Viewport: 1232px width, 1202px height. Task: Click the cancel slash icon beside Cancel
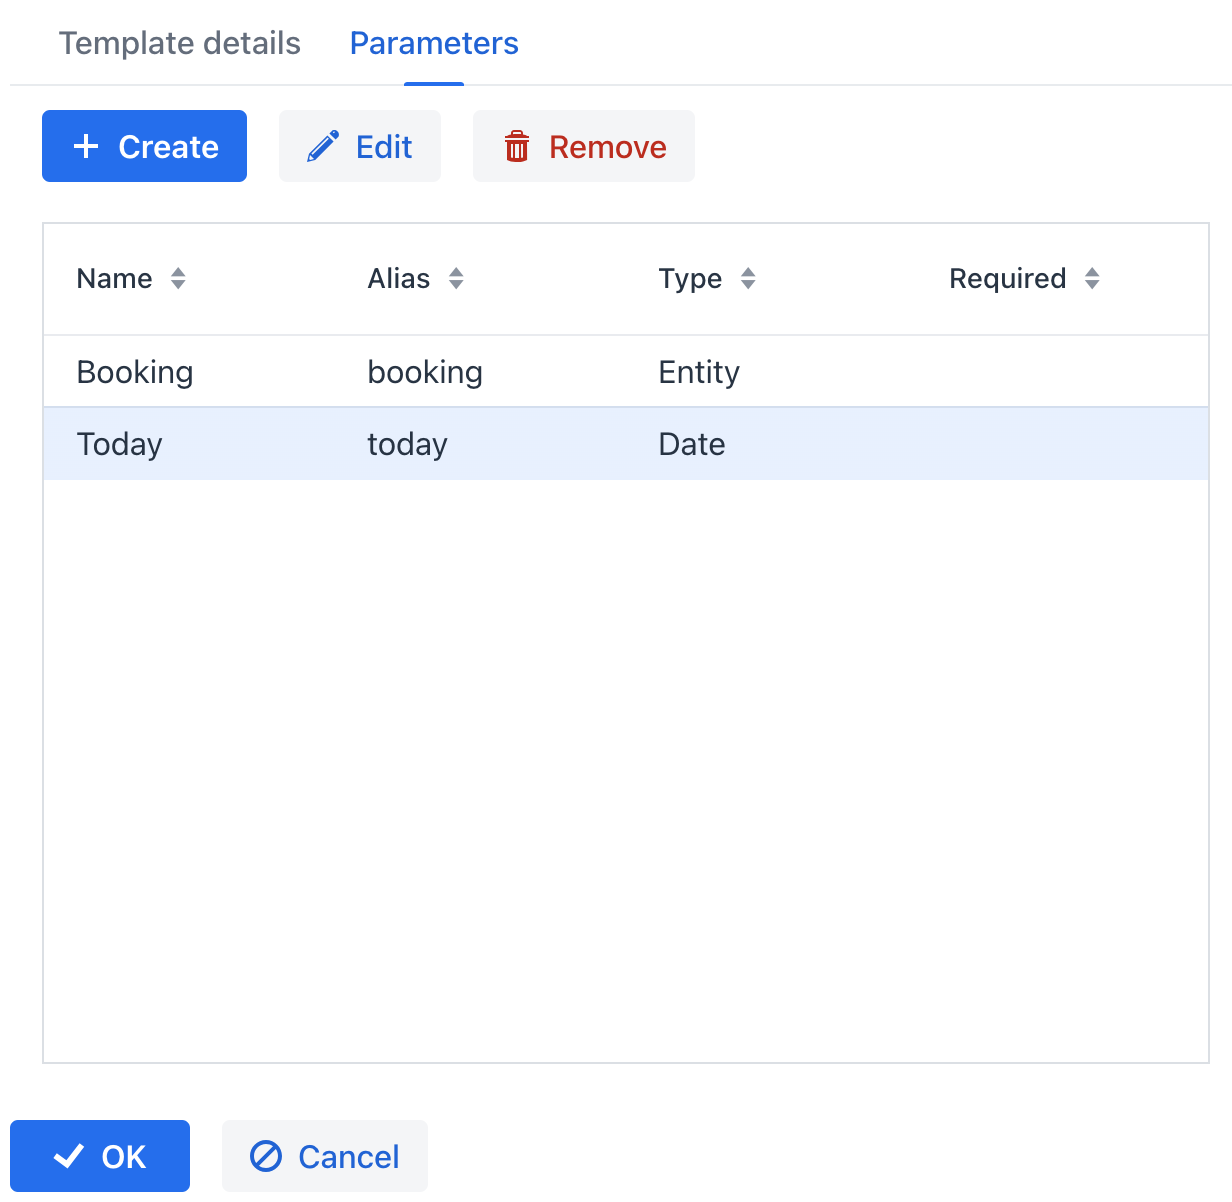coord(265,1156)
